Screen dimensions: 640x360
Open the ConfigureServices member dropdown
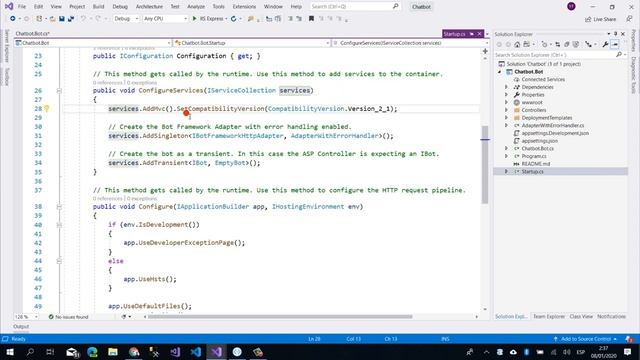(x=410, y=43)
